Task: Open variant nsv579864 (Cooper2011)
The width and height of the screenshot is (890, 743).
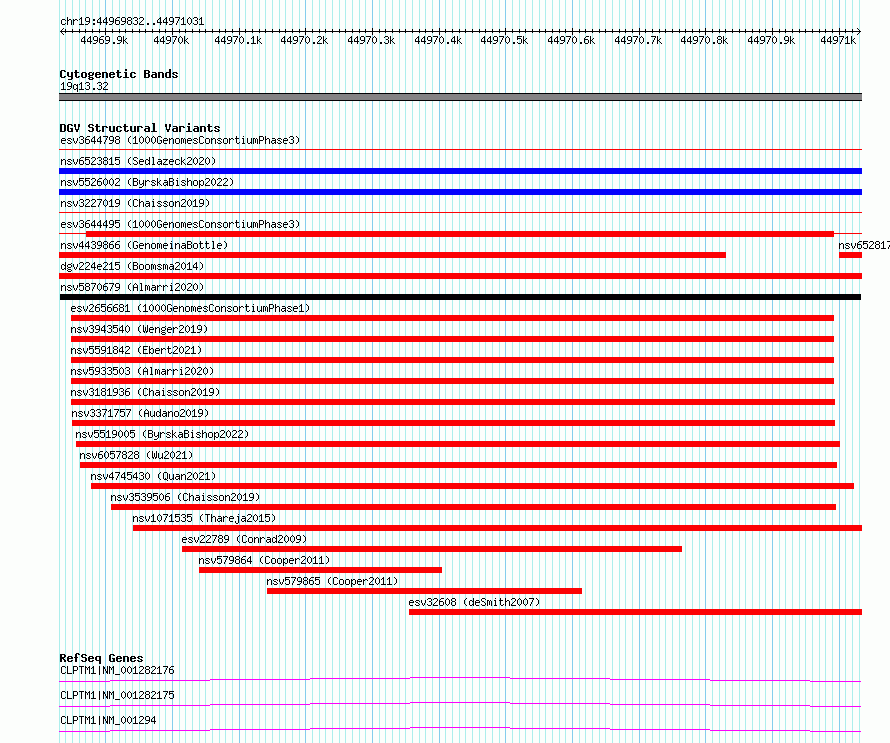Action: (264, 560)
